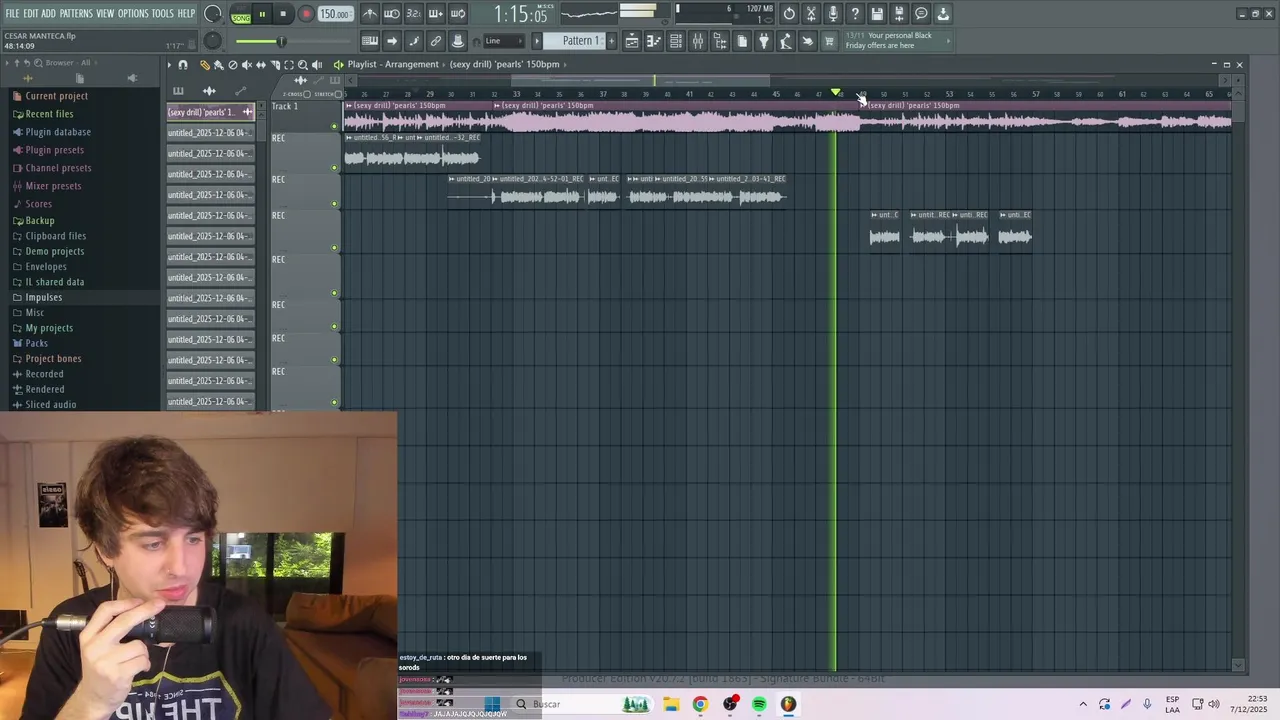Open the VIEW menu
1280x720 pixels.
pyautogui.click(x=105, y=14)
